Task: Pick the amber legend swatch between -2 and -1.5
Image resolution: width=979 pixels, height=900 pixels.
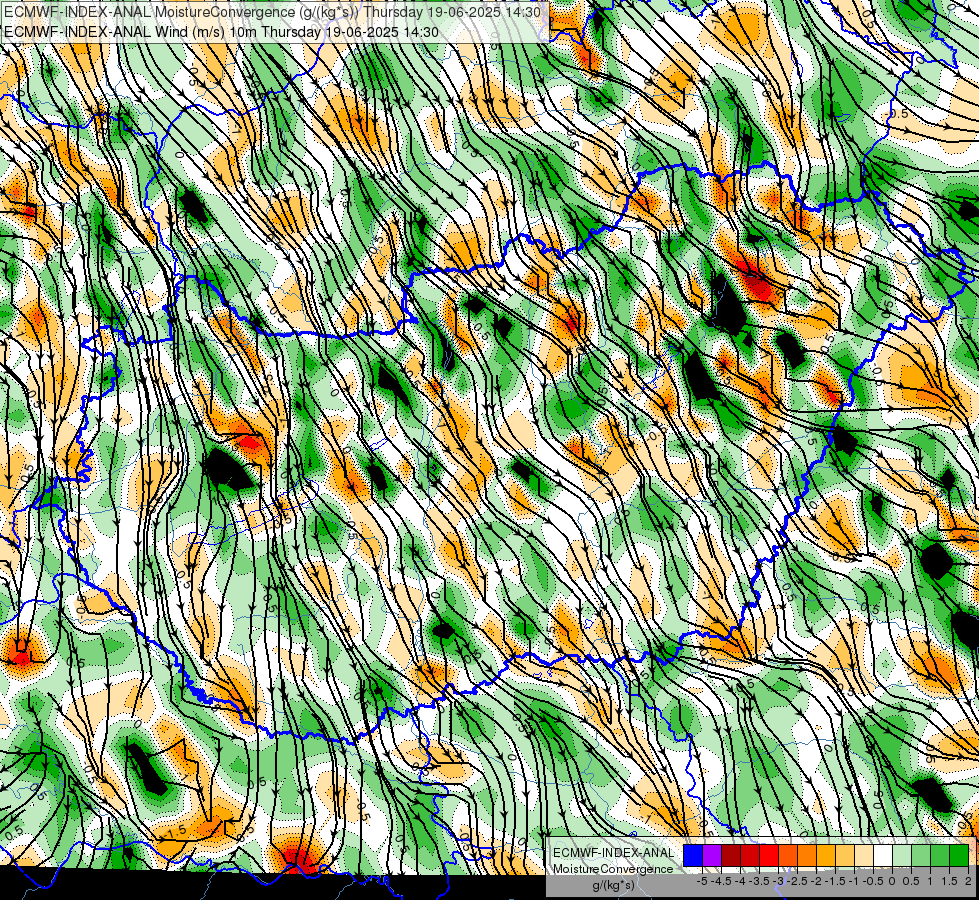Action: pyautogui.click(x=826, y=856)
